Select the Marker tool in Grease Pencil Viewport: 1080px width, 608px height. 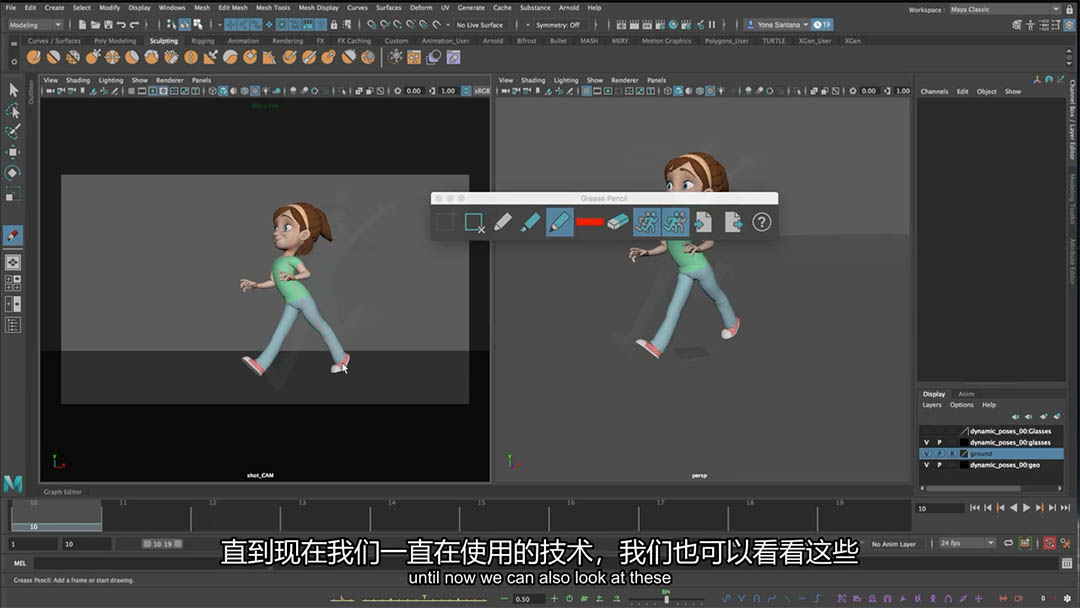tap(530, 222)
